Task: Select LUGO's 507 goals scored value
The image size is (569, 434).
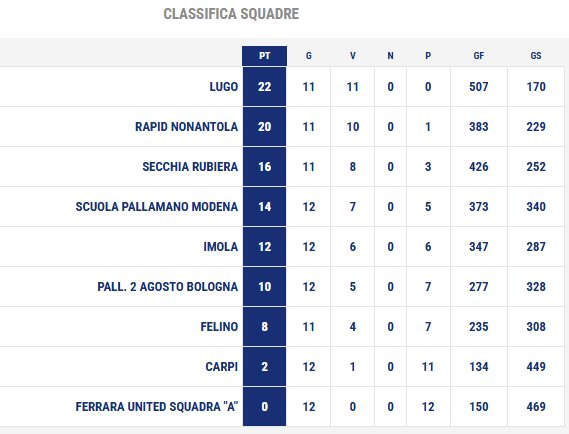Action: tap(479, 87)
